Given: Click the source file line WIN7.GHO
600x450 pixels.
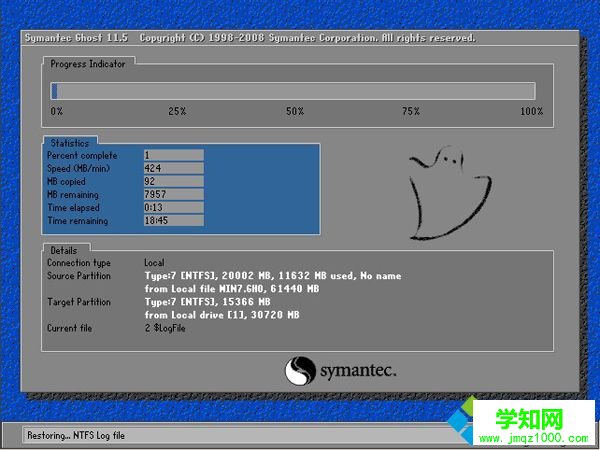Looking at the screenshot, I should click(x=232, y=289).
